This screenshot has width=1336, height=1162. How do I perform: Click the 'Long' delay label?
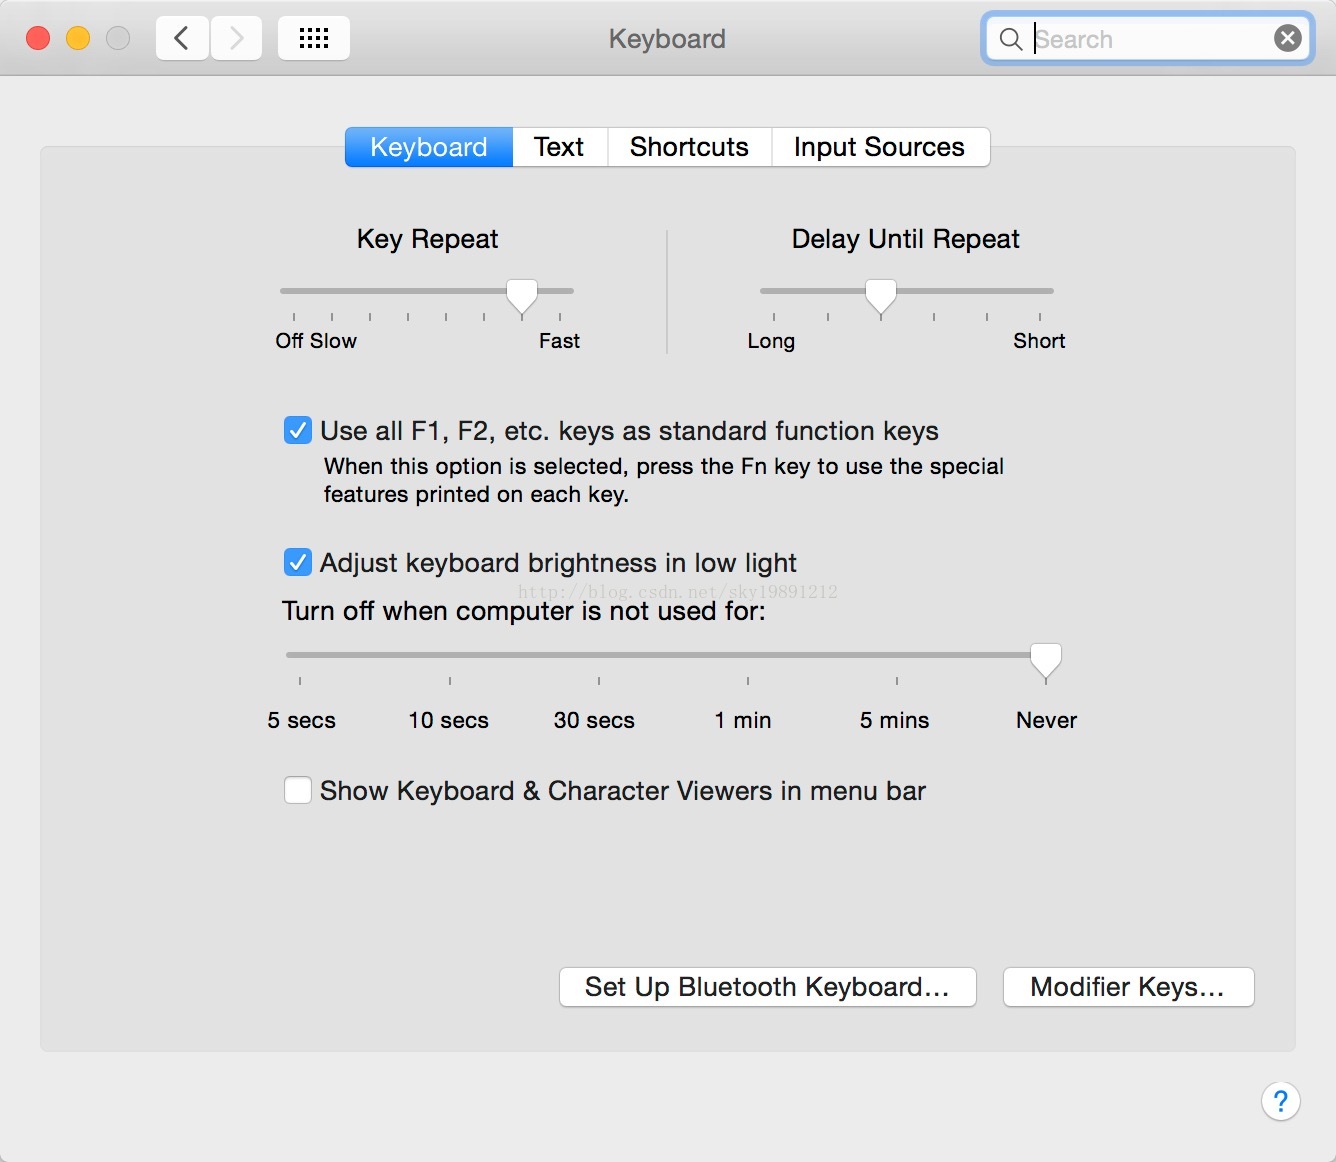(771, 341)
